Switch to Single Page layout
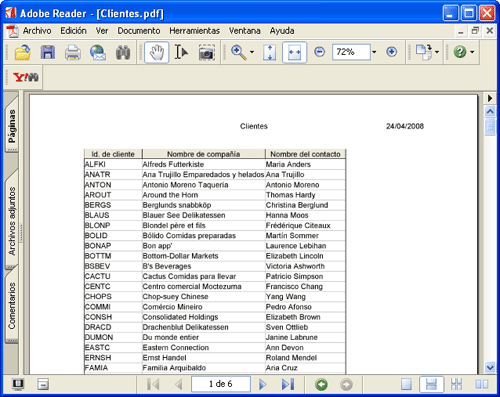The image size is (500, 397). click(x=406, y=384)
